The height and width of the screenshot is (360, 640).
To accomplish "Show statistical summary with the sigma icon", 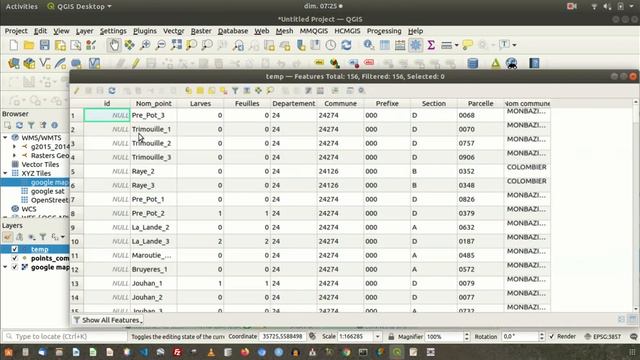I will (431, 45).
